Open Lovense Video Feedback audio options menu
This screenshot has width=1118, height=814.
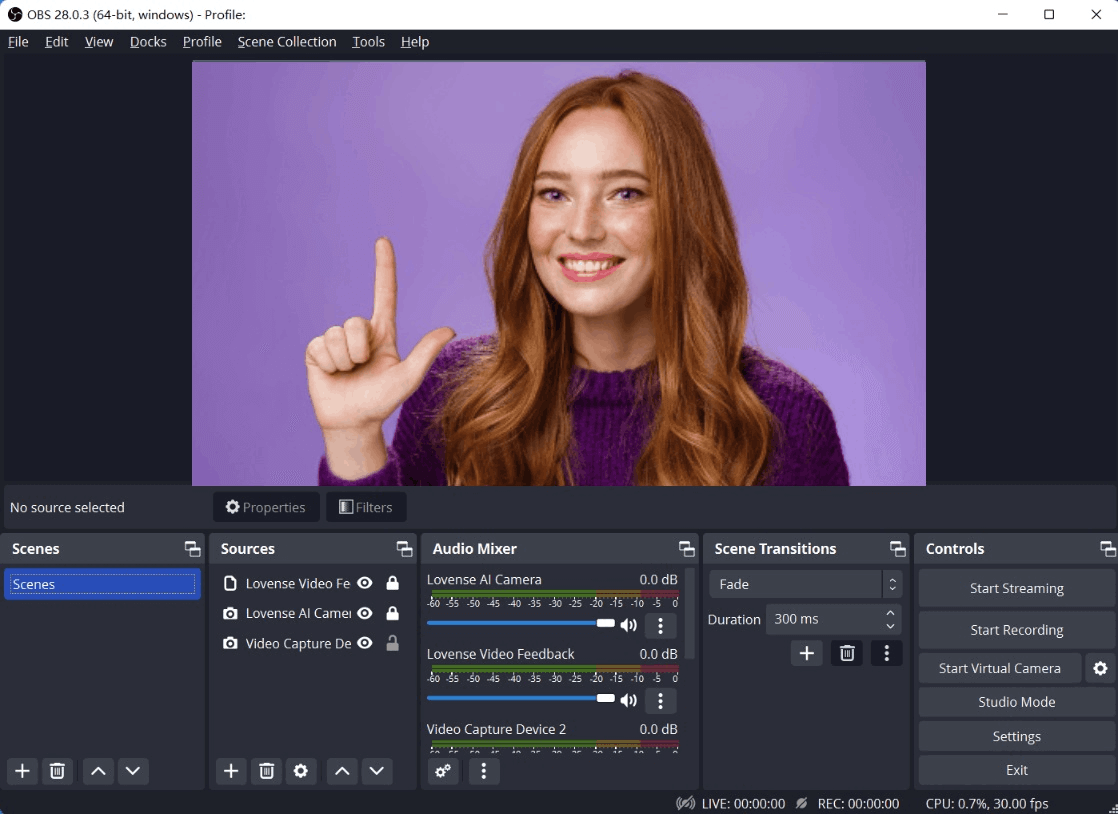660,700
